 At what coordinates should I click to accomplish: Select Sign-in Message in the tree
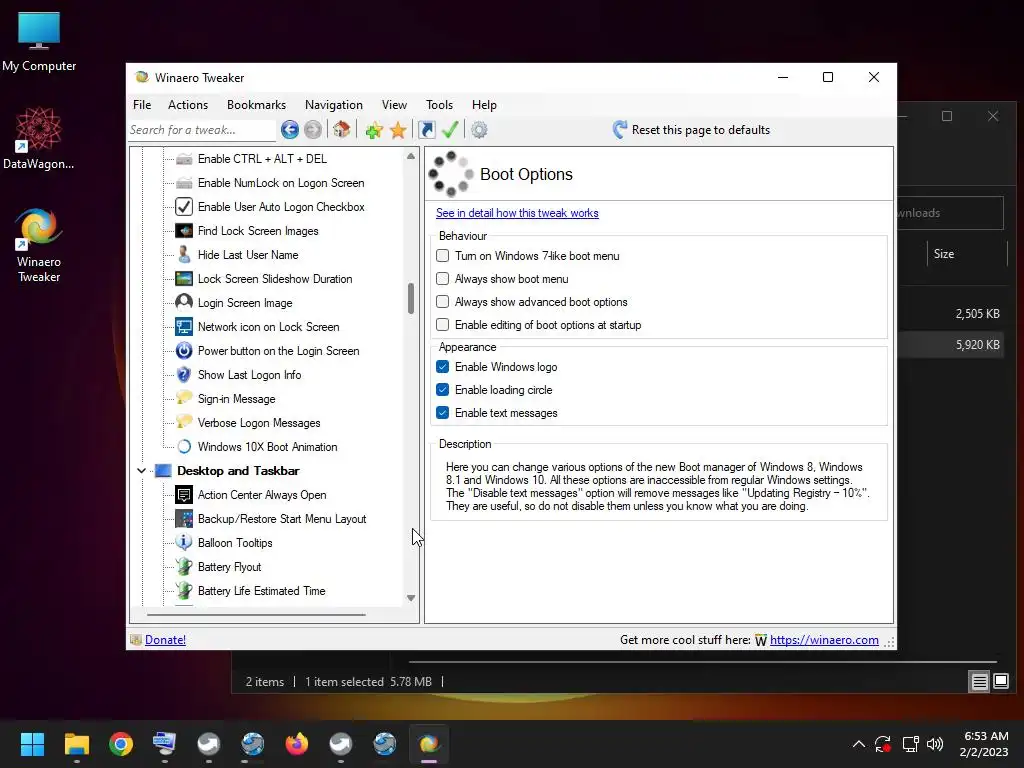click(236, 399)
